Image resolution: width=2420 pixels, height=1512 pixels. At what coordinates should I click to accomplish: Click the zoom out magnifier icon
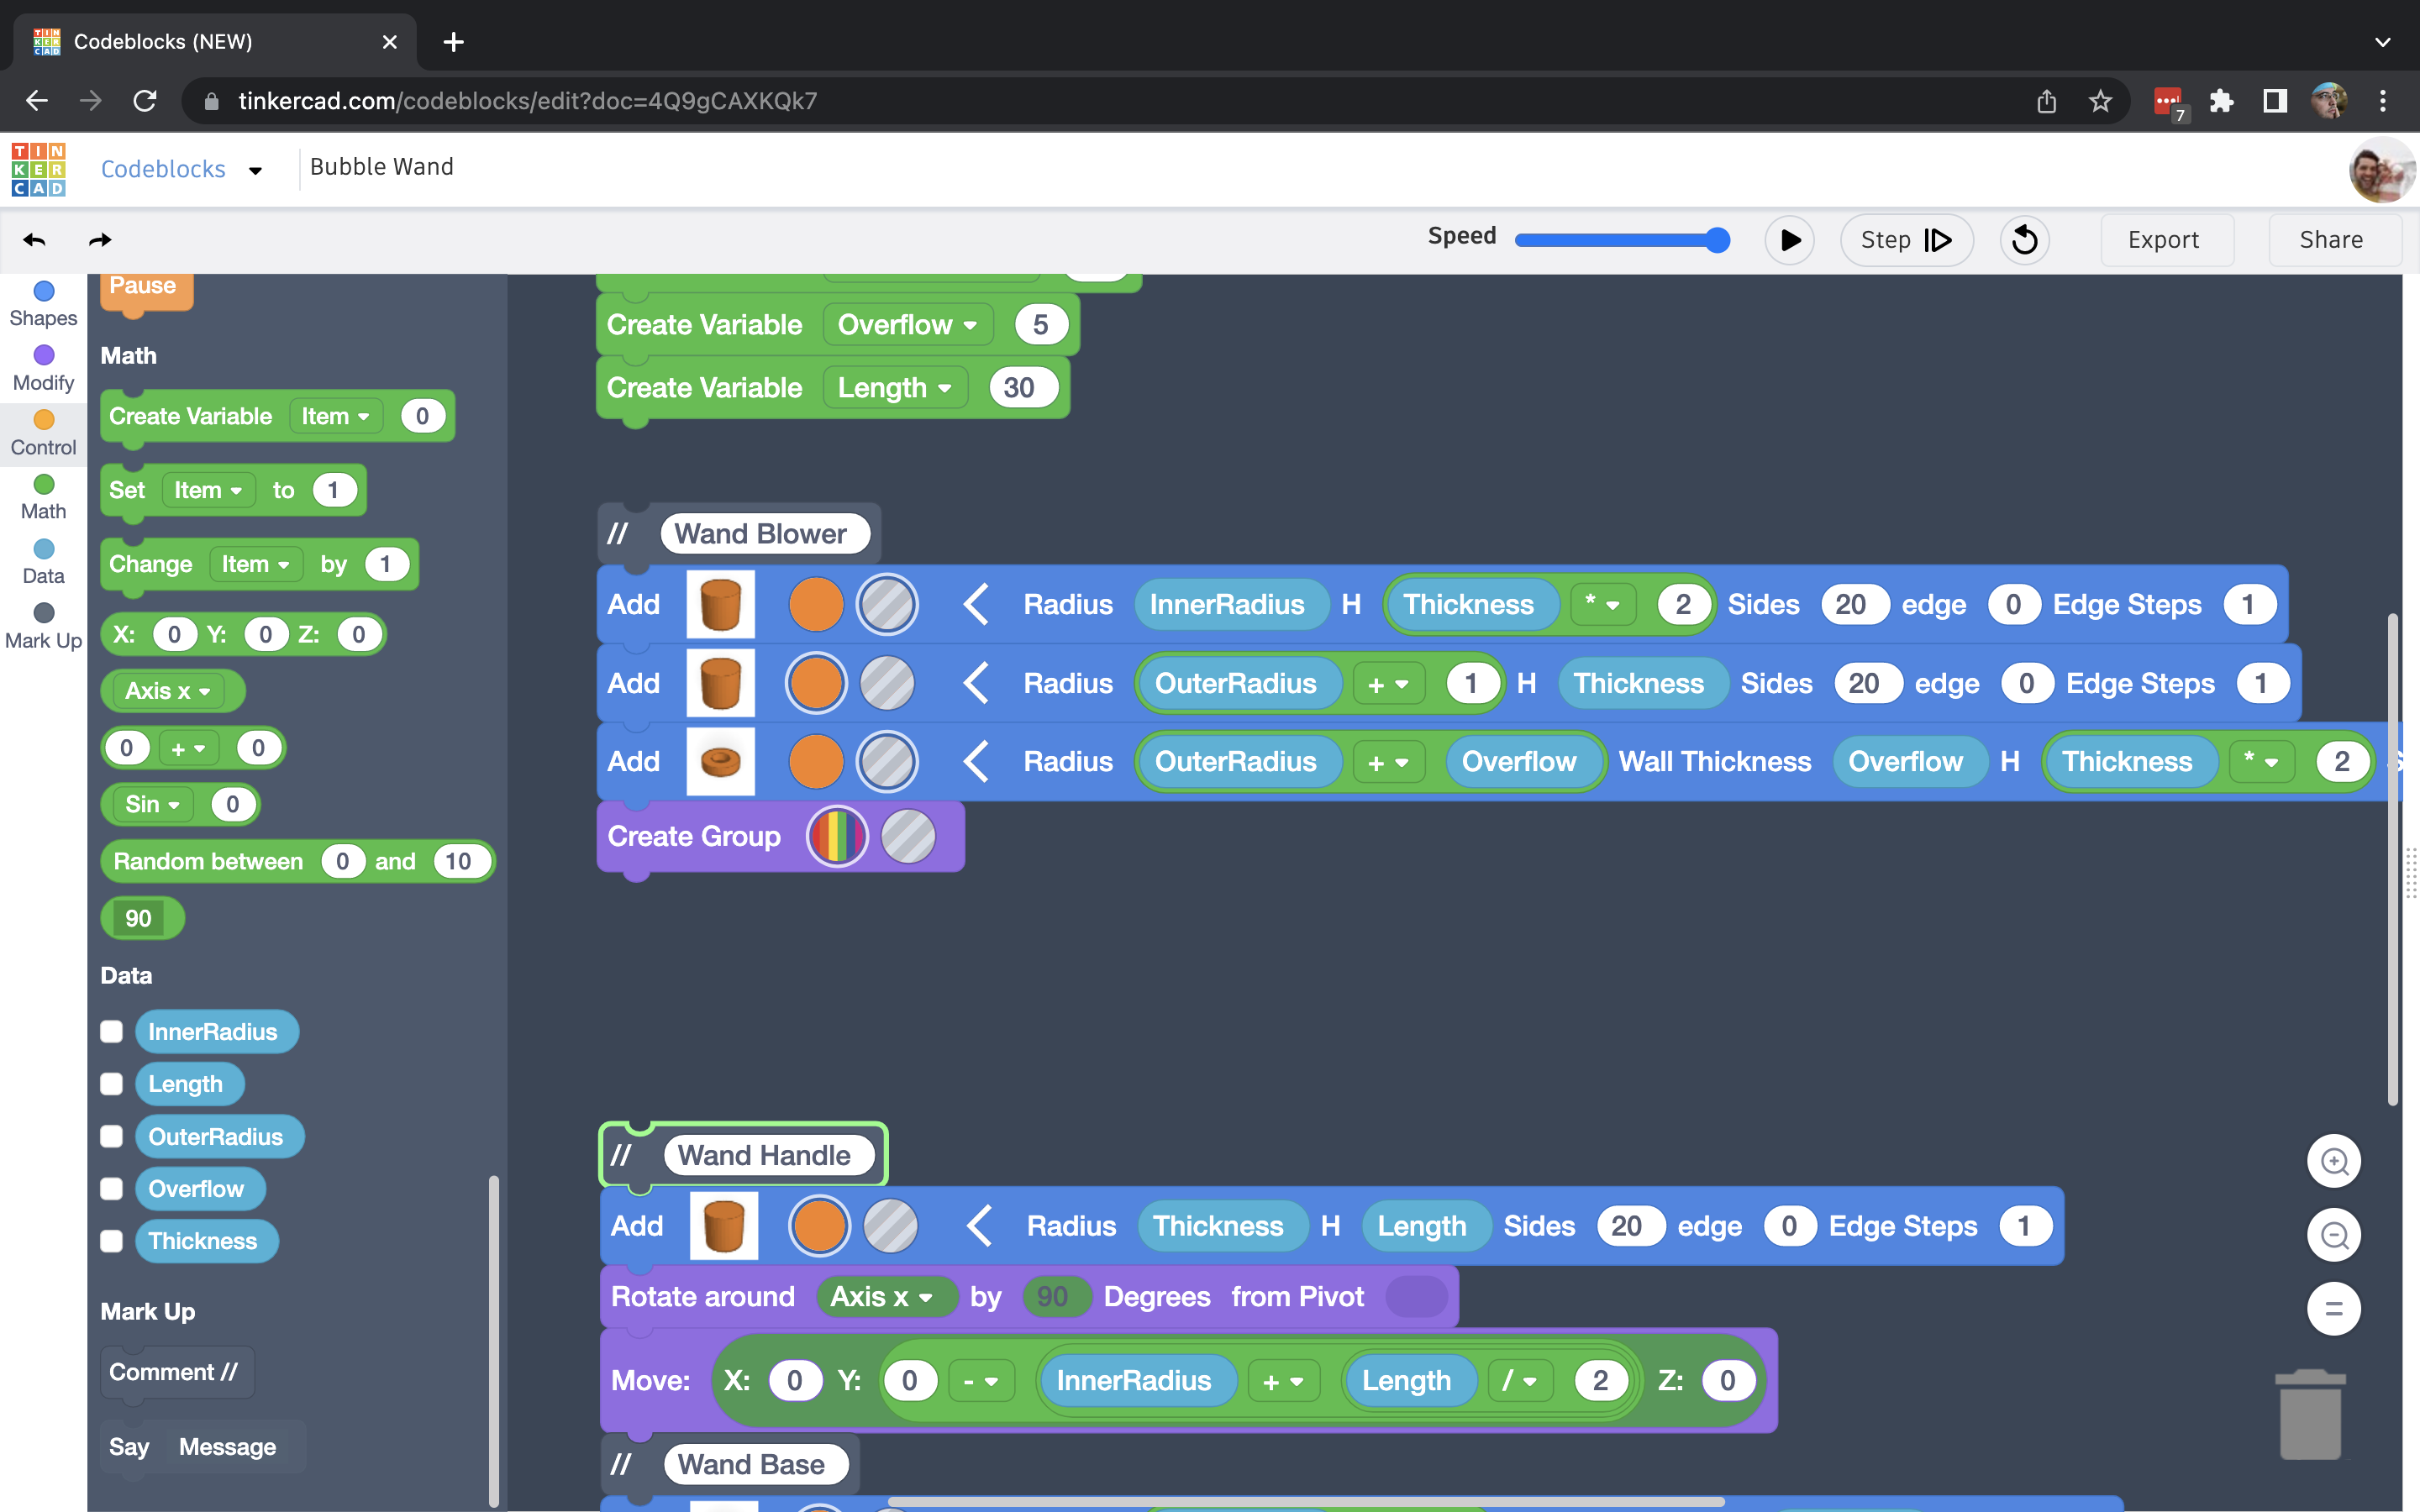click(x=2333, y=1235)
